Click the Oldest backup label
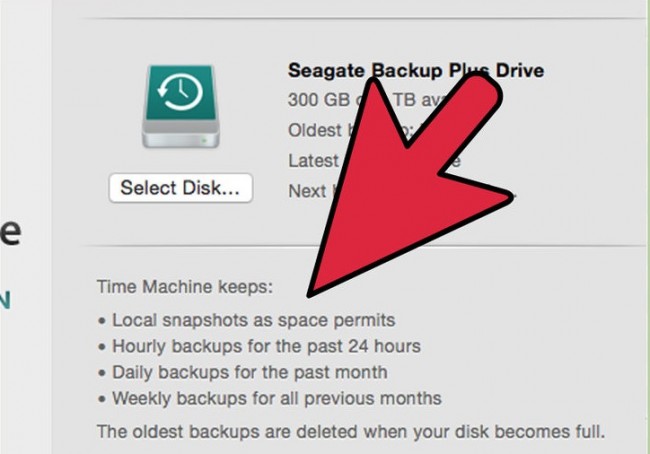 [318, 130]
